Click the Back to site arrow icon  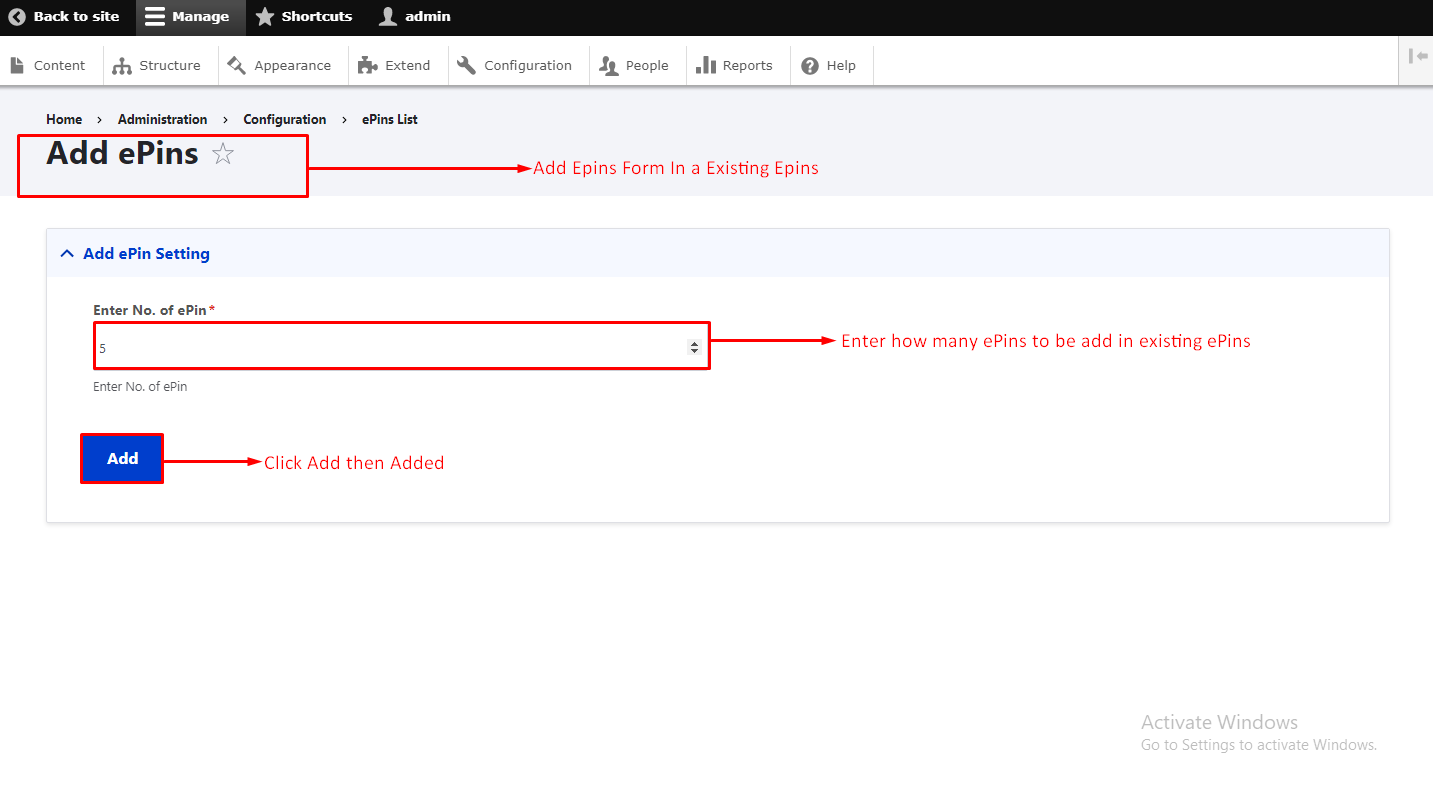click(x=17, y=17)
